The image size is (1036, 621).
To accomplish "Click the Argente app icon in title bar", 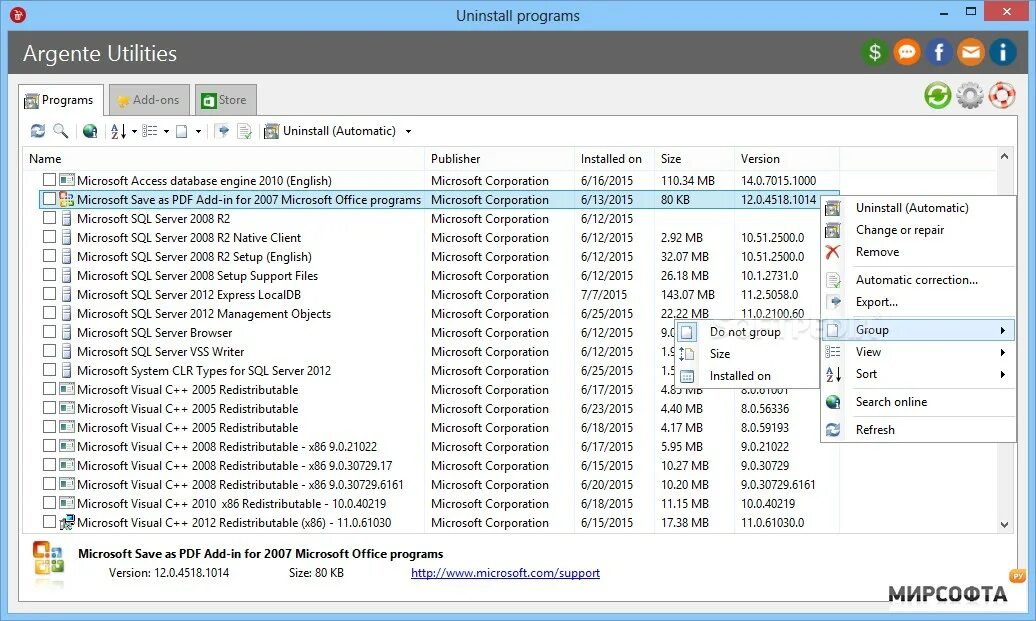I will pyautogui.click(x=18, y=14).
